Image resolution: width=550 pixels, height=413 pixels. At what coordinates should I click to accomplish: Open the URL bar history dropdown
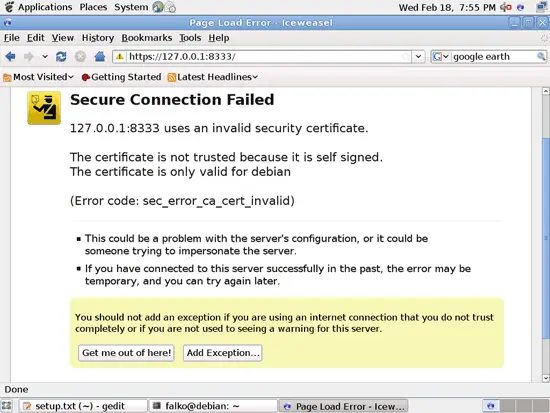pyautogui.click(x=418, y=56)
